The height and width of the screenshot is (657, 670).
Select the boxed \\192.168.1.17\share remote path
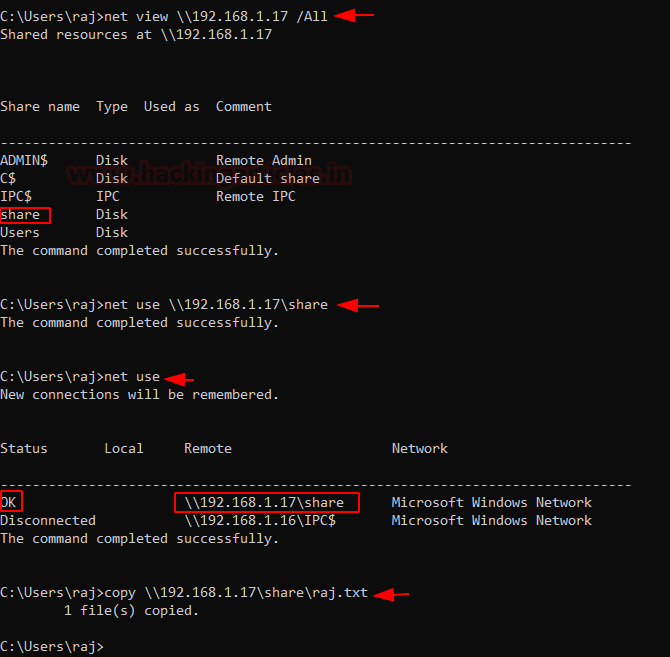click(265, 502)
